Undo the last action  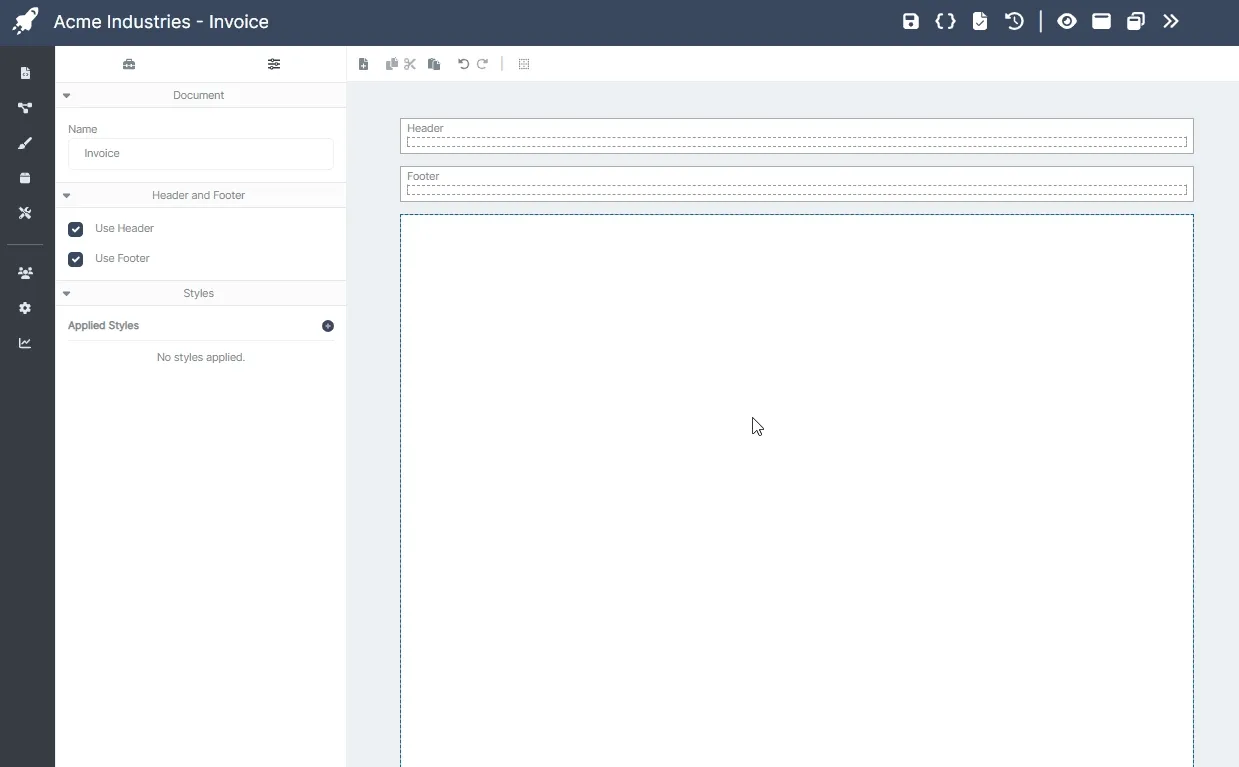click(462, 64)
